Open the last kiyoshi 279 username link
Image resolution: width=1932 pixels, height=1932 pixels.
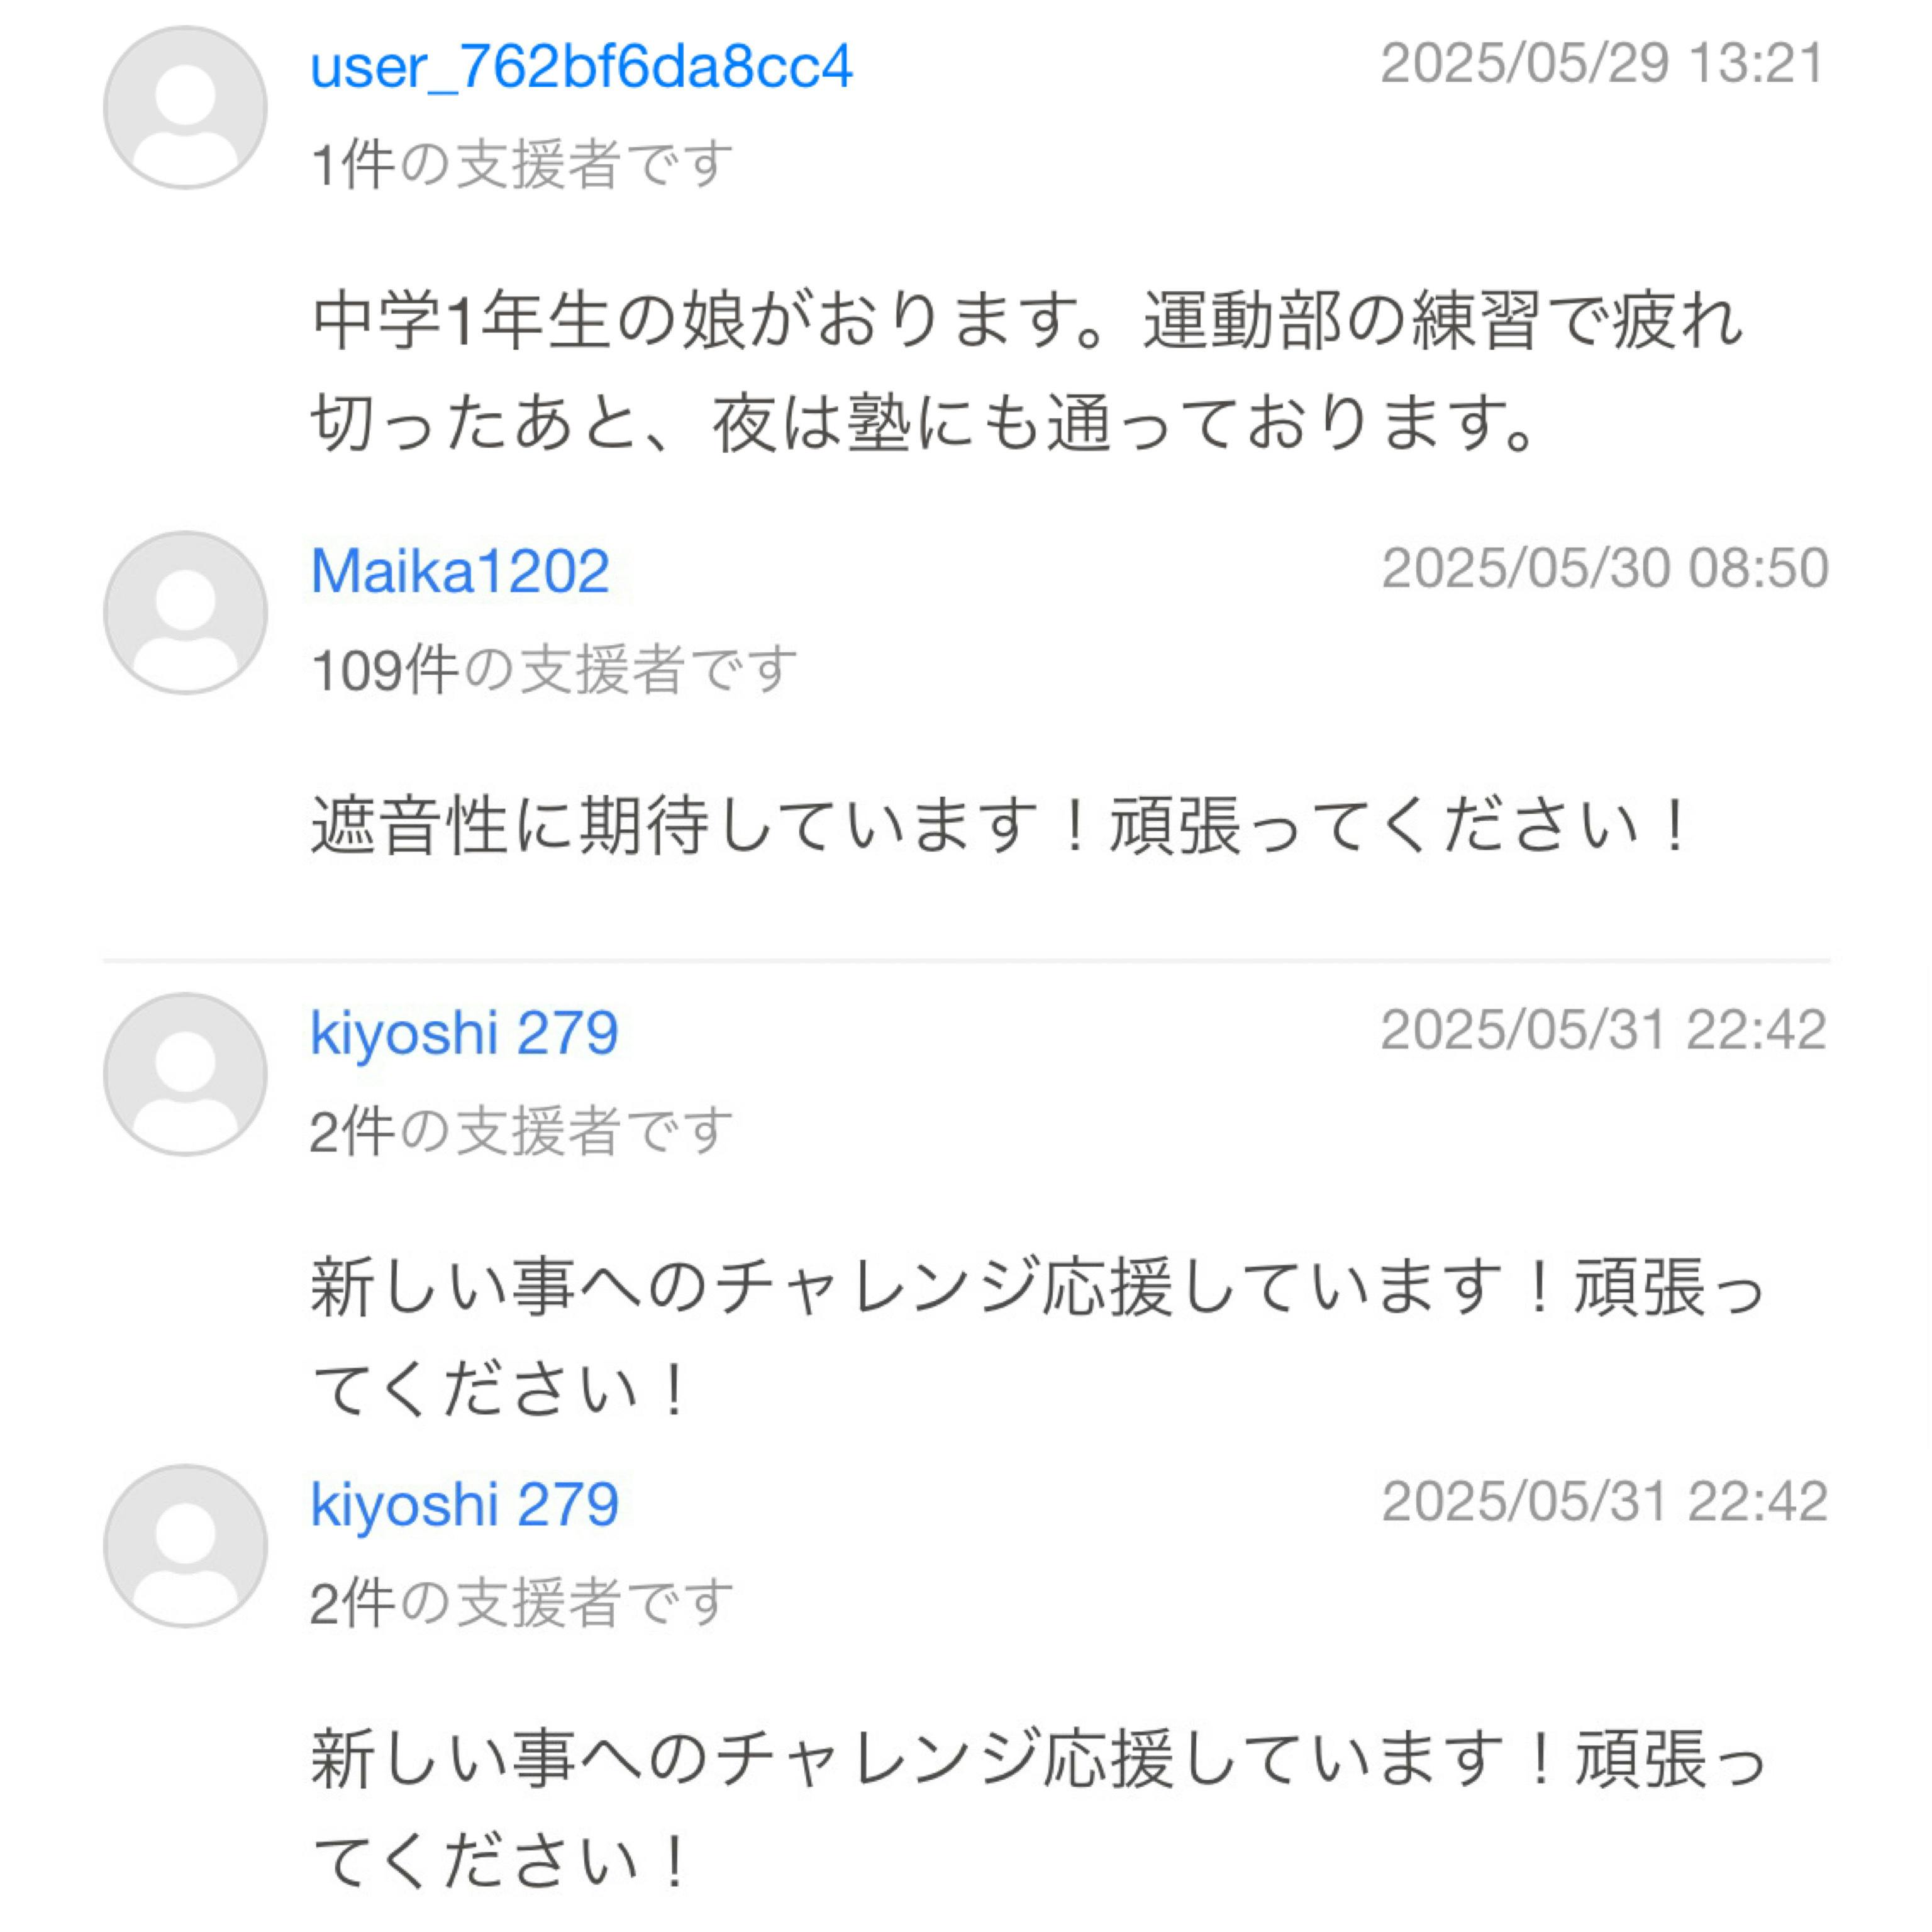464,1504
